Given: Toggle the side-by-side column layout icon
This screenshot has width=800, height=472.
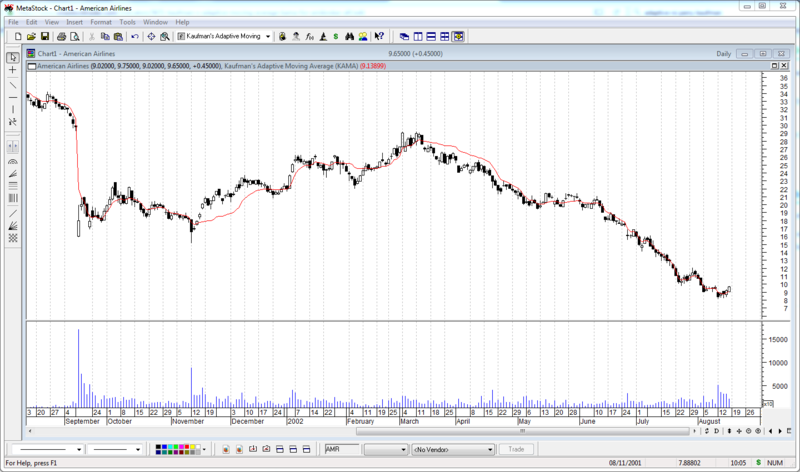Looking at the screenshot, I should 418,36.
